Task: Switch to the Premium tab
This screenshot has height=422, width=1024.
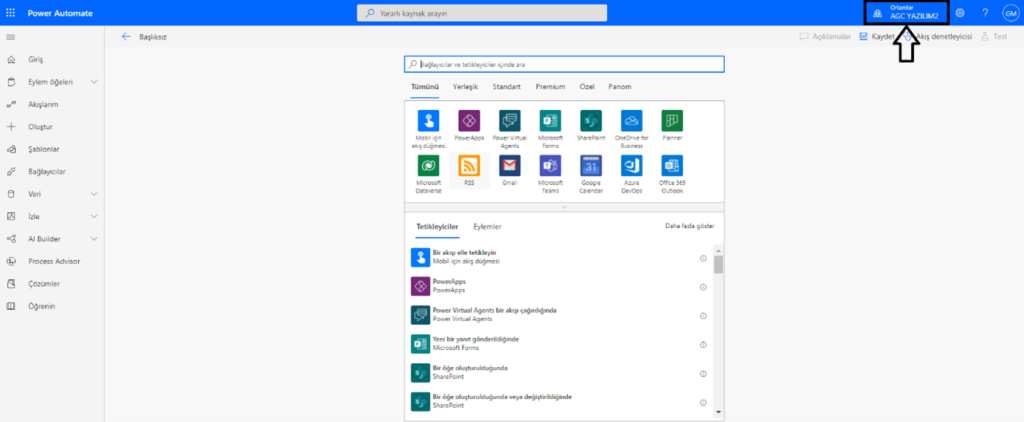Action: click(550, 87)
